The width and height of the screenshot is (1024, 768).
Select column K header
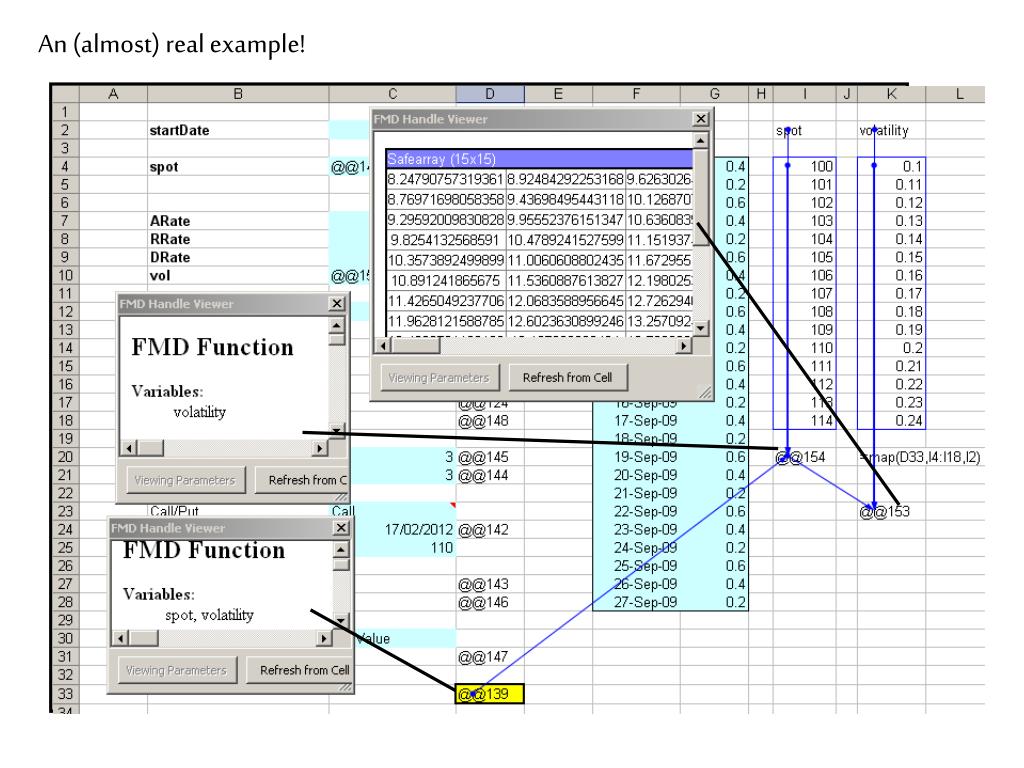pyautogui.click(x=891, y=94)
